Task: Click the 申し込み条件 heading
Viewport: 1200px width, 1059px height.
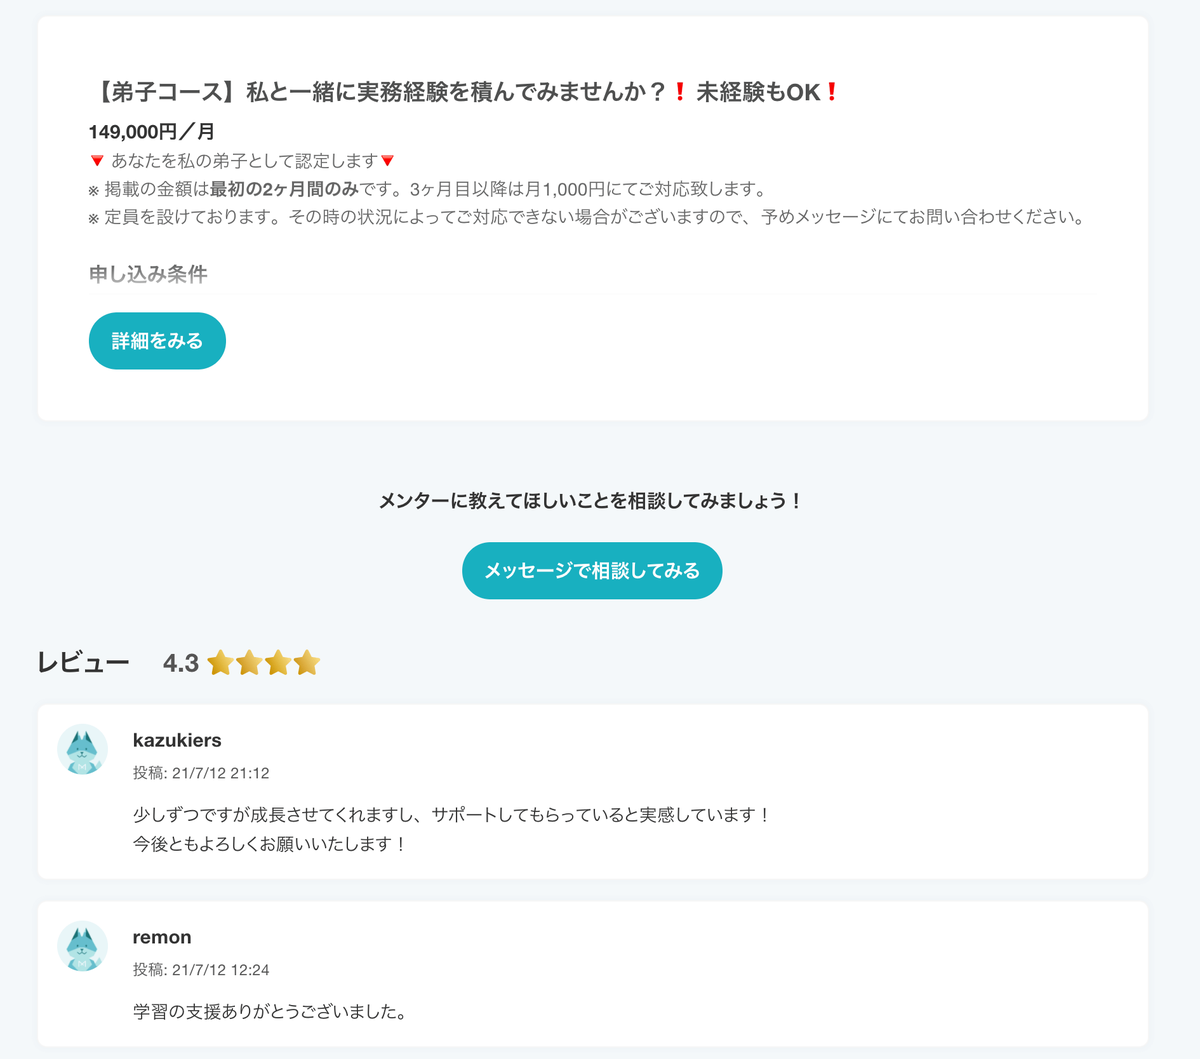Action: coord(148,274)
